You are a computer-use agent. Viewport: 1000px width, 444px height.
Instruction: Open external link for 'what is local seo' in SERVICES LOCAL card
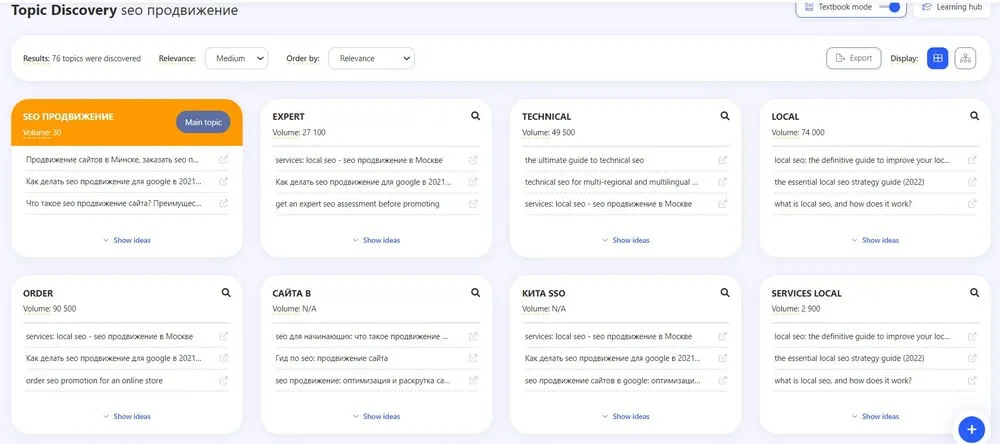(972, 380)
